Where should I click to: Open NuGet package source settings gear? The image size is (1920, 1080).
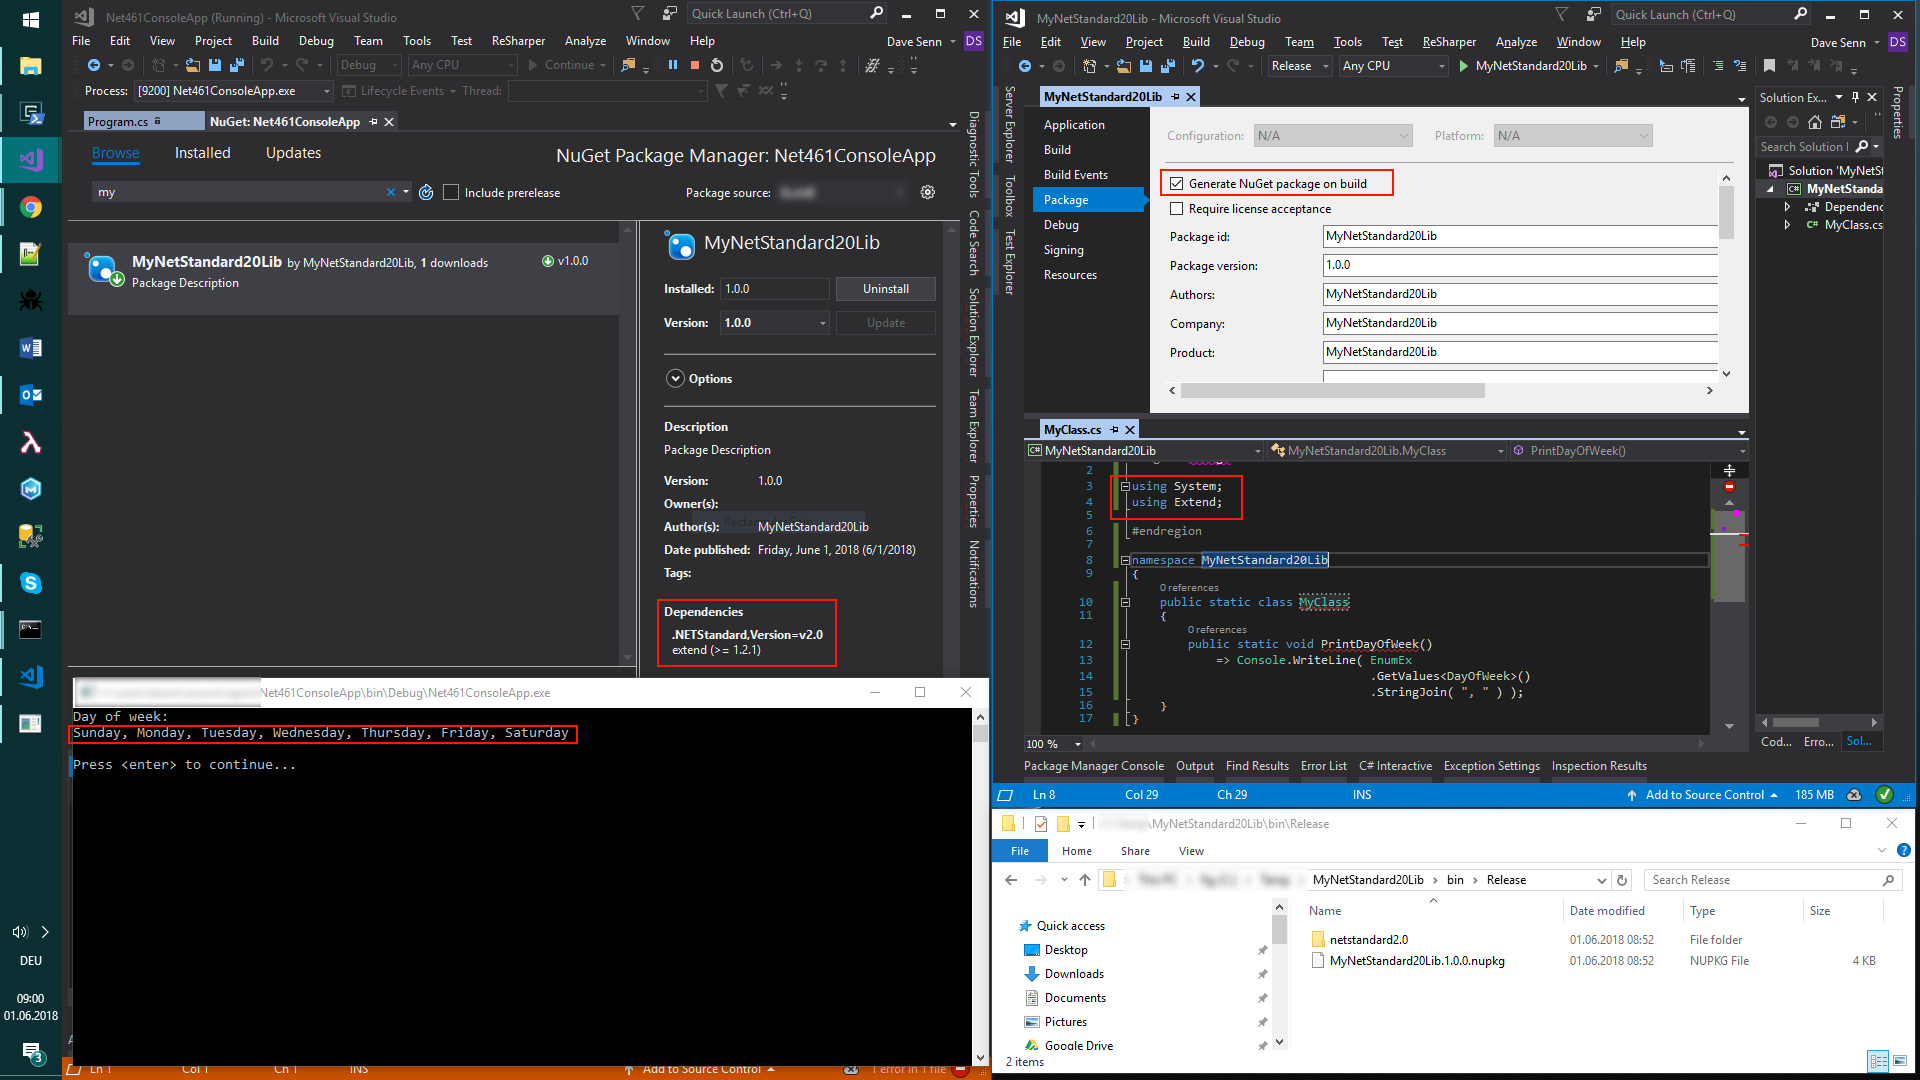click(x=928, y=192)
